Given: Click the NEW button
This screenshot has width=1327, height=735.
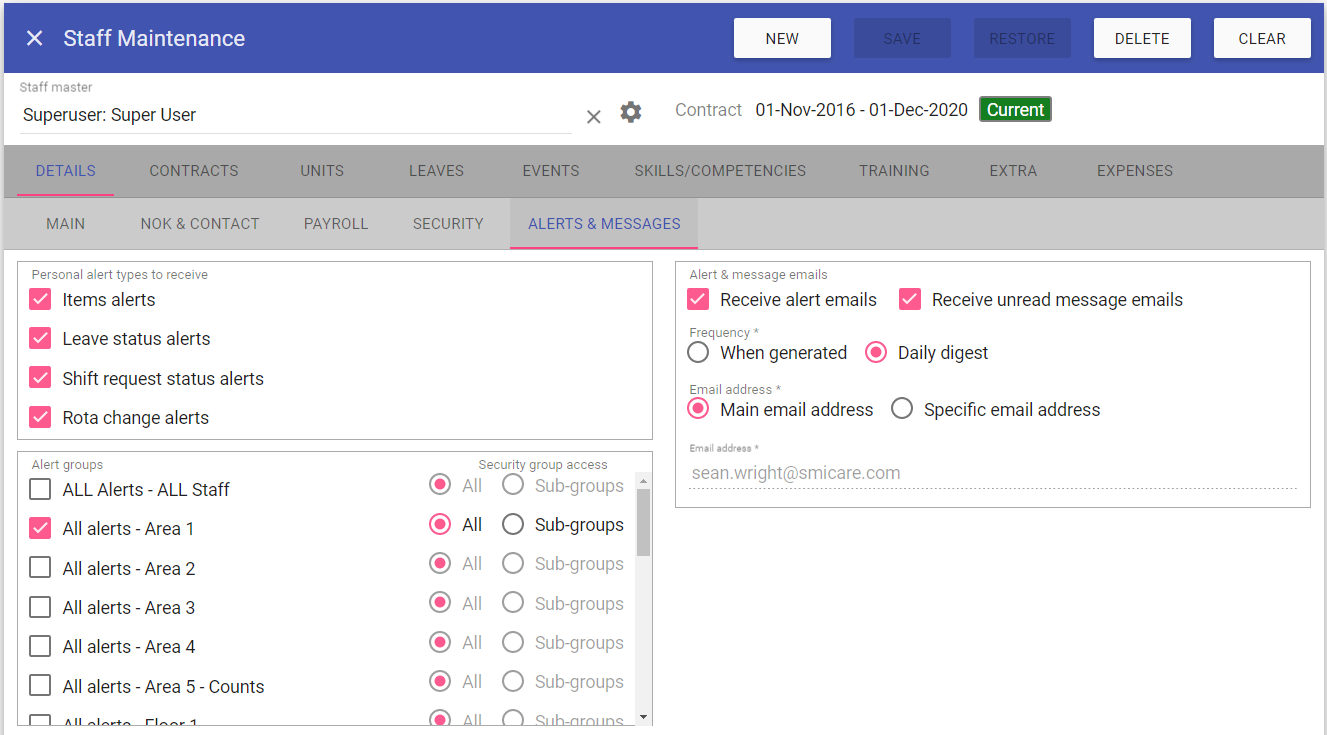Looking at the screenshot, I should coord(782,39).
